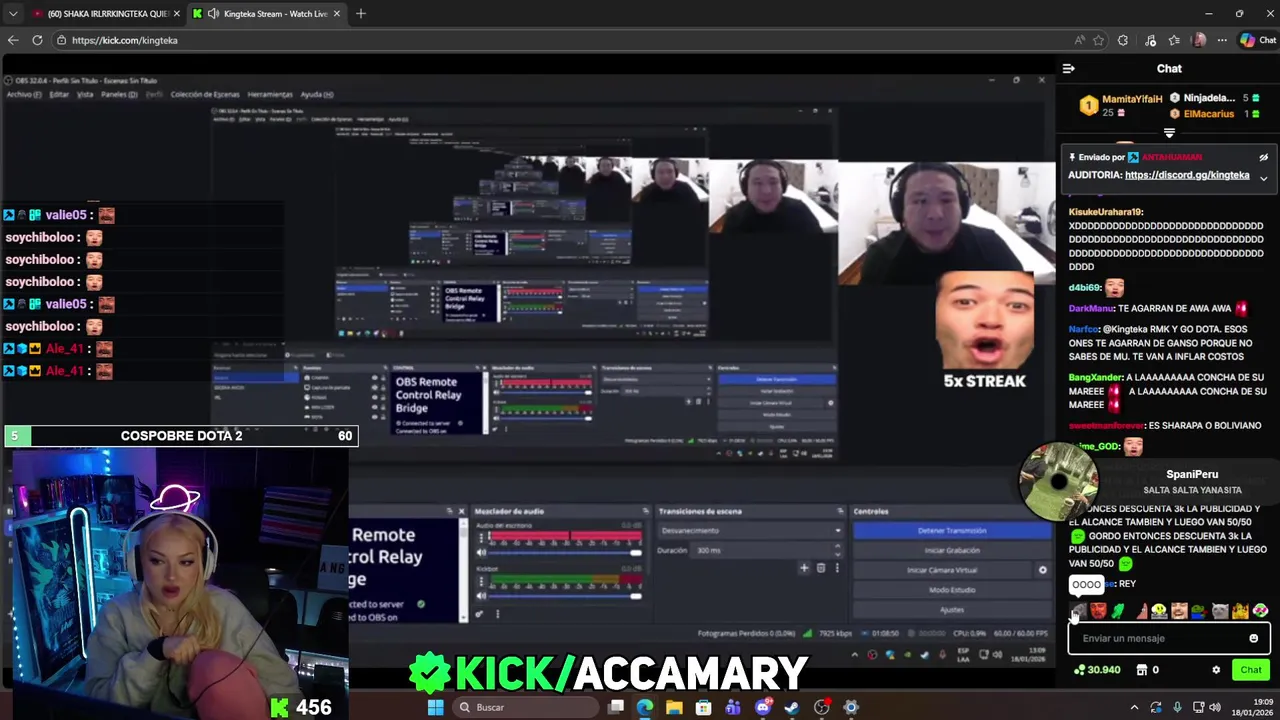The width and height of the screenshot is (1280, 720).
Task: Hide the pinned message from ANTAHUAMAN
Action: point(1263,158)
